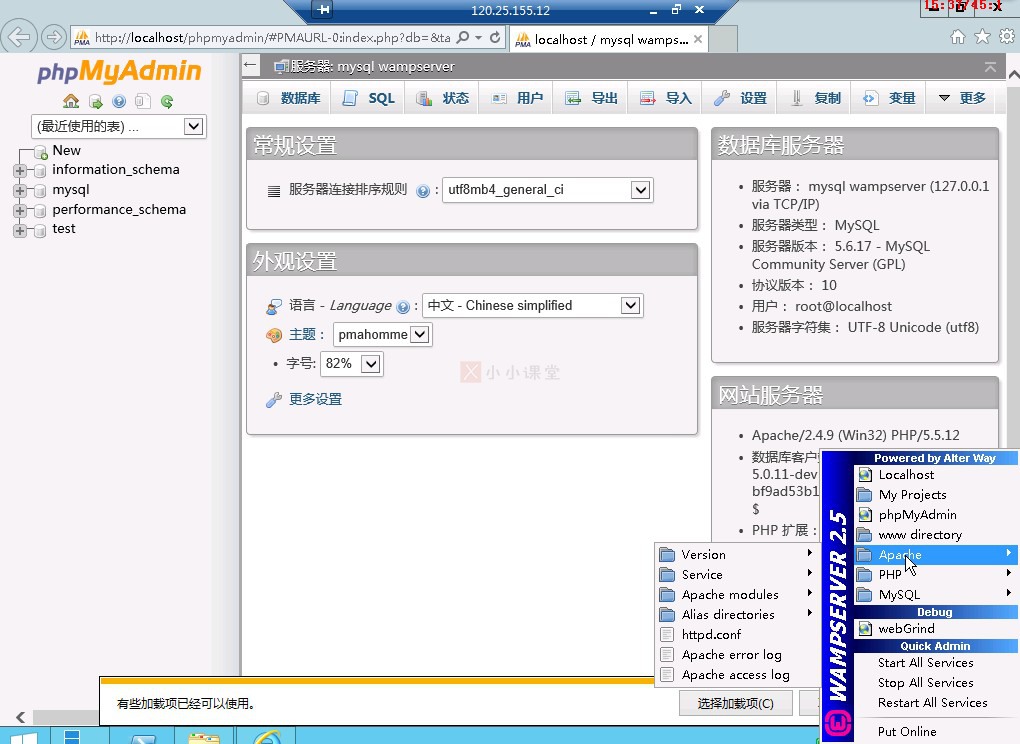
Task: Open httpd.conf from Apache menu
Action: coord(736,635)
